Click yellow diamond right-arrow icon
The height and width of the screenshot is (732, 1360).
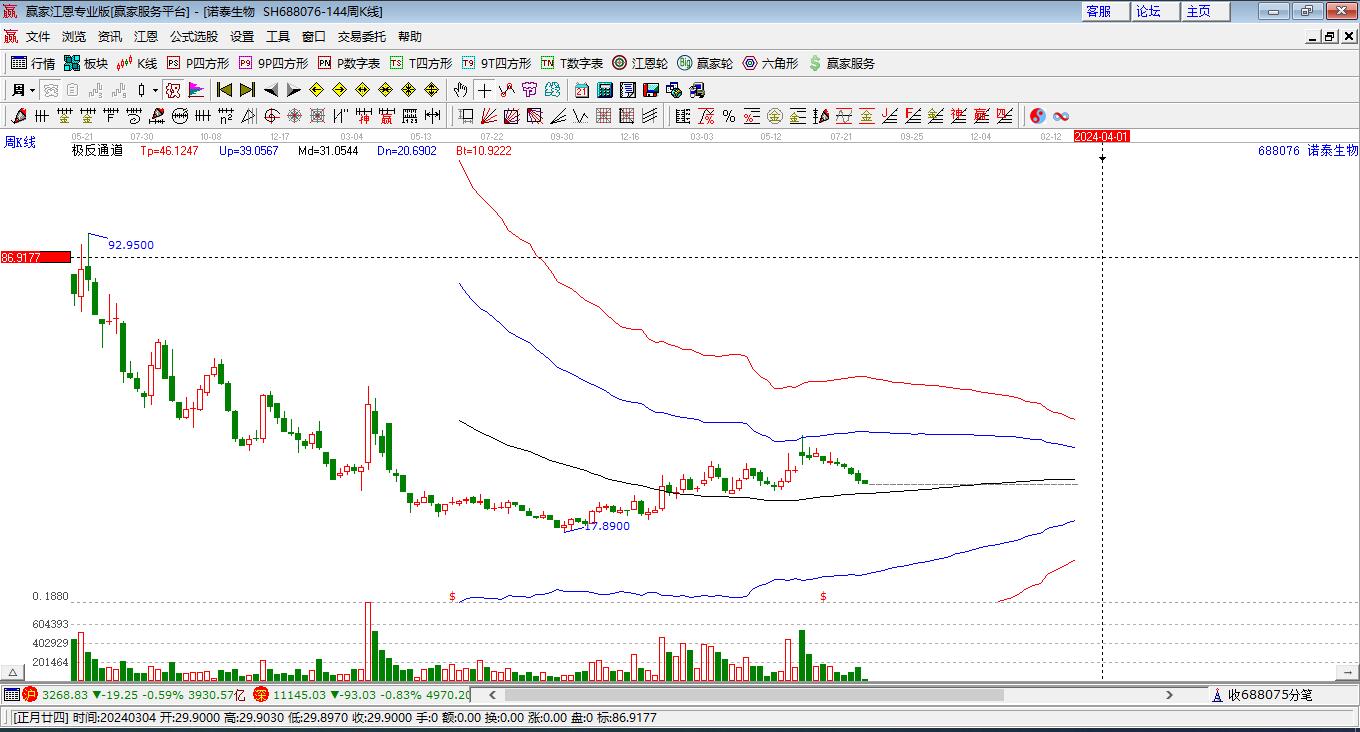tap(339, 90)
